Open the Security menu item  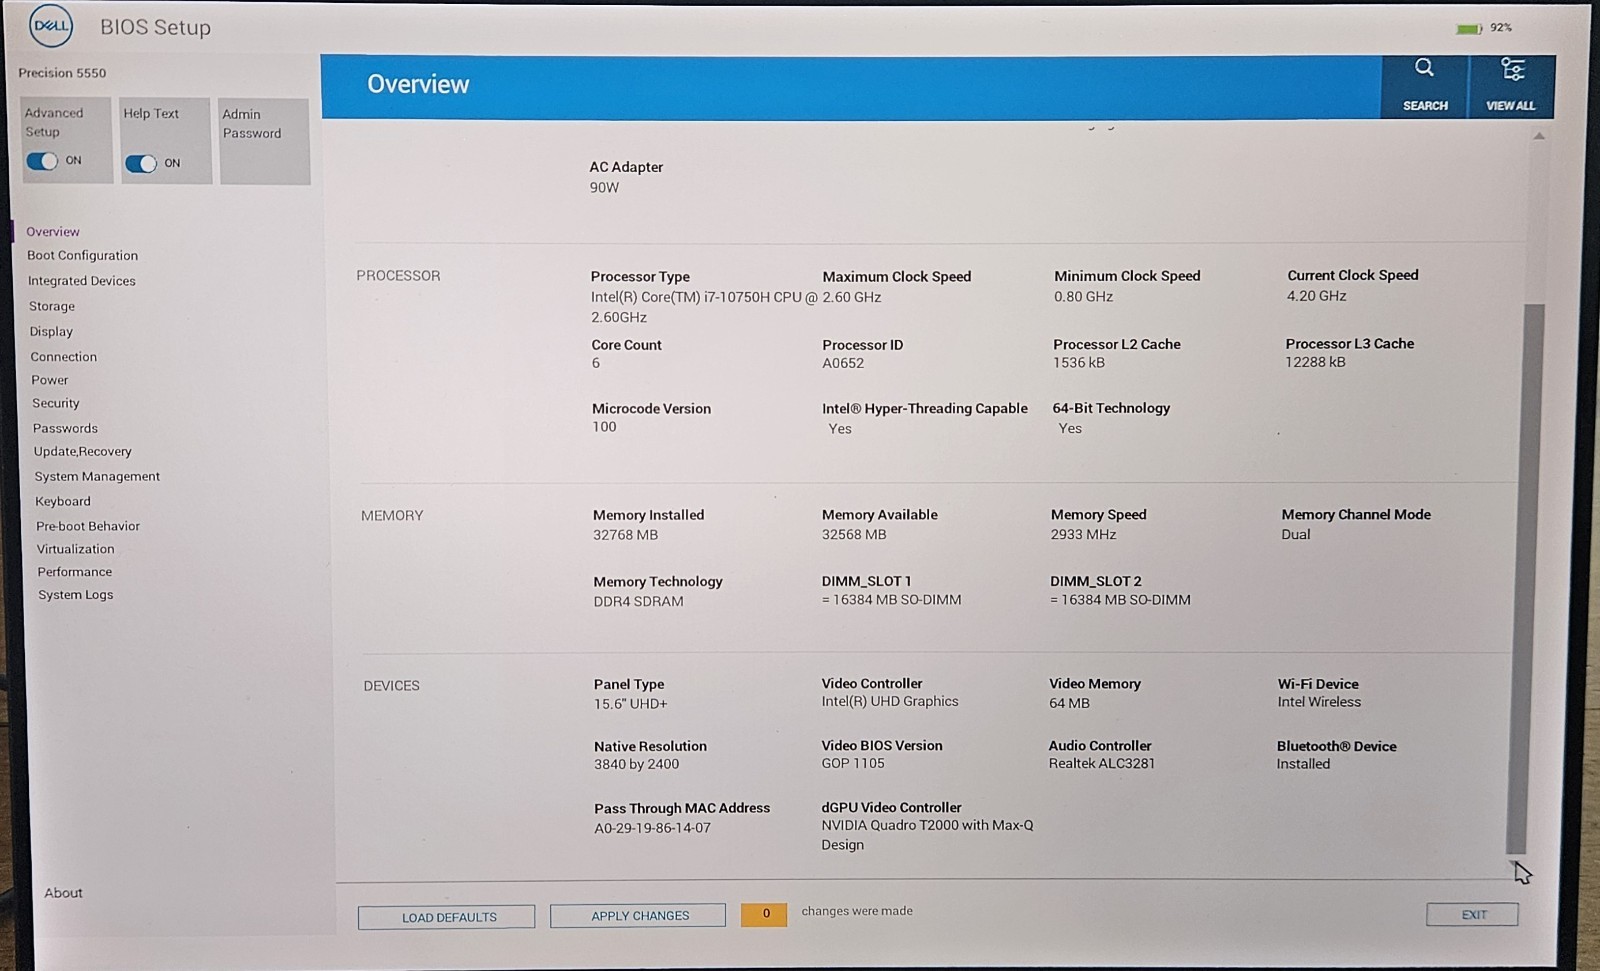(x=56, y=403)
